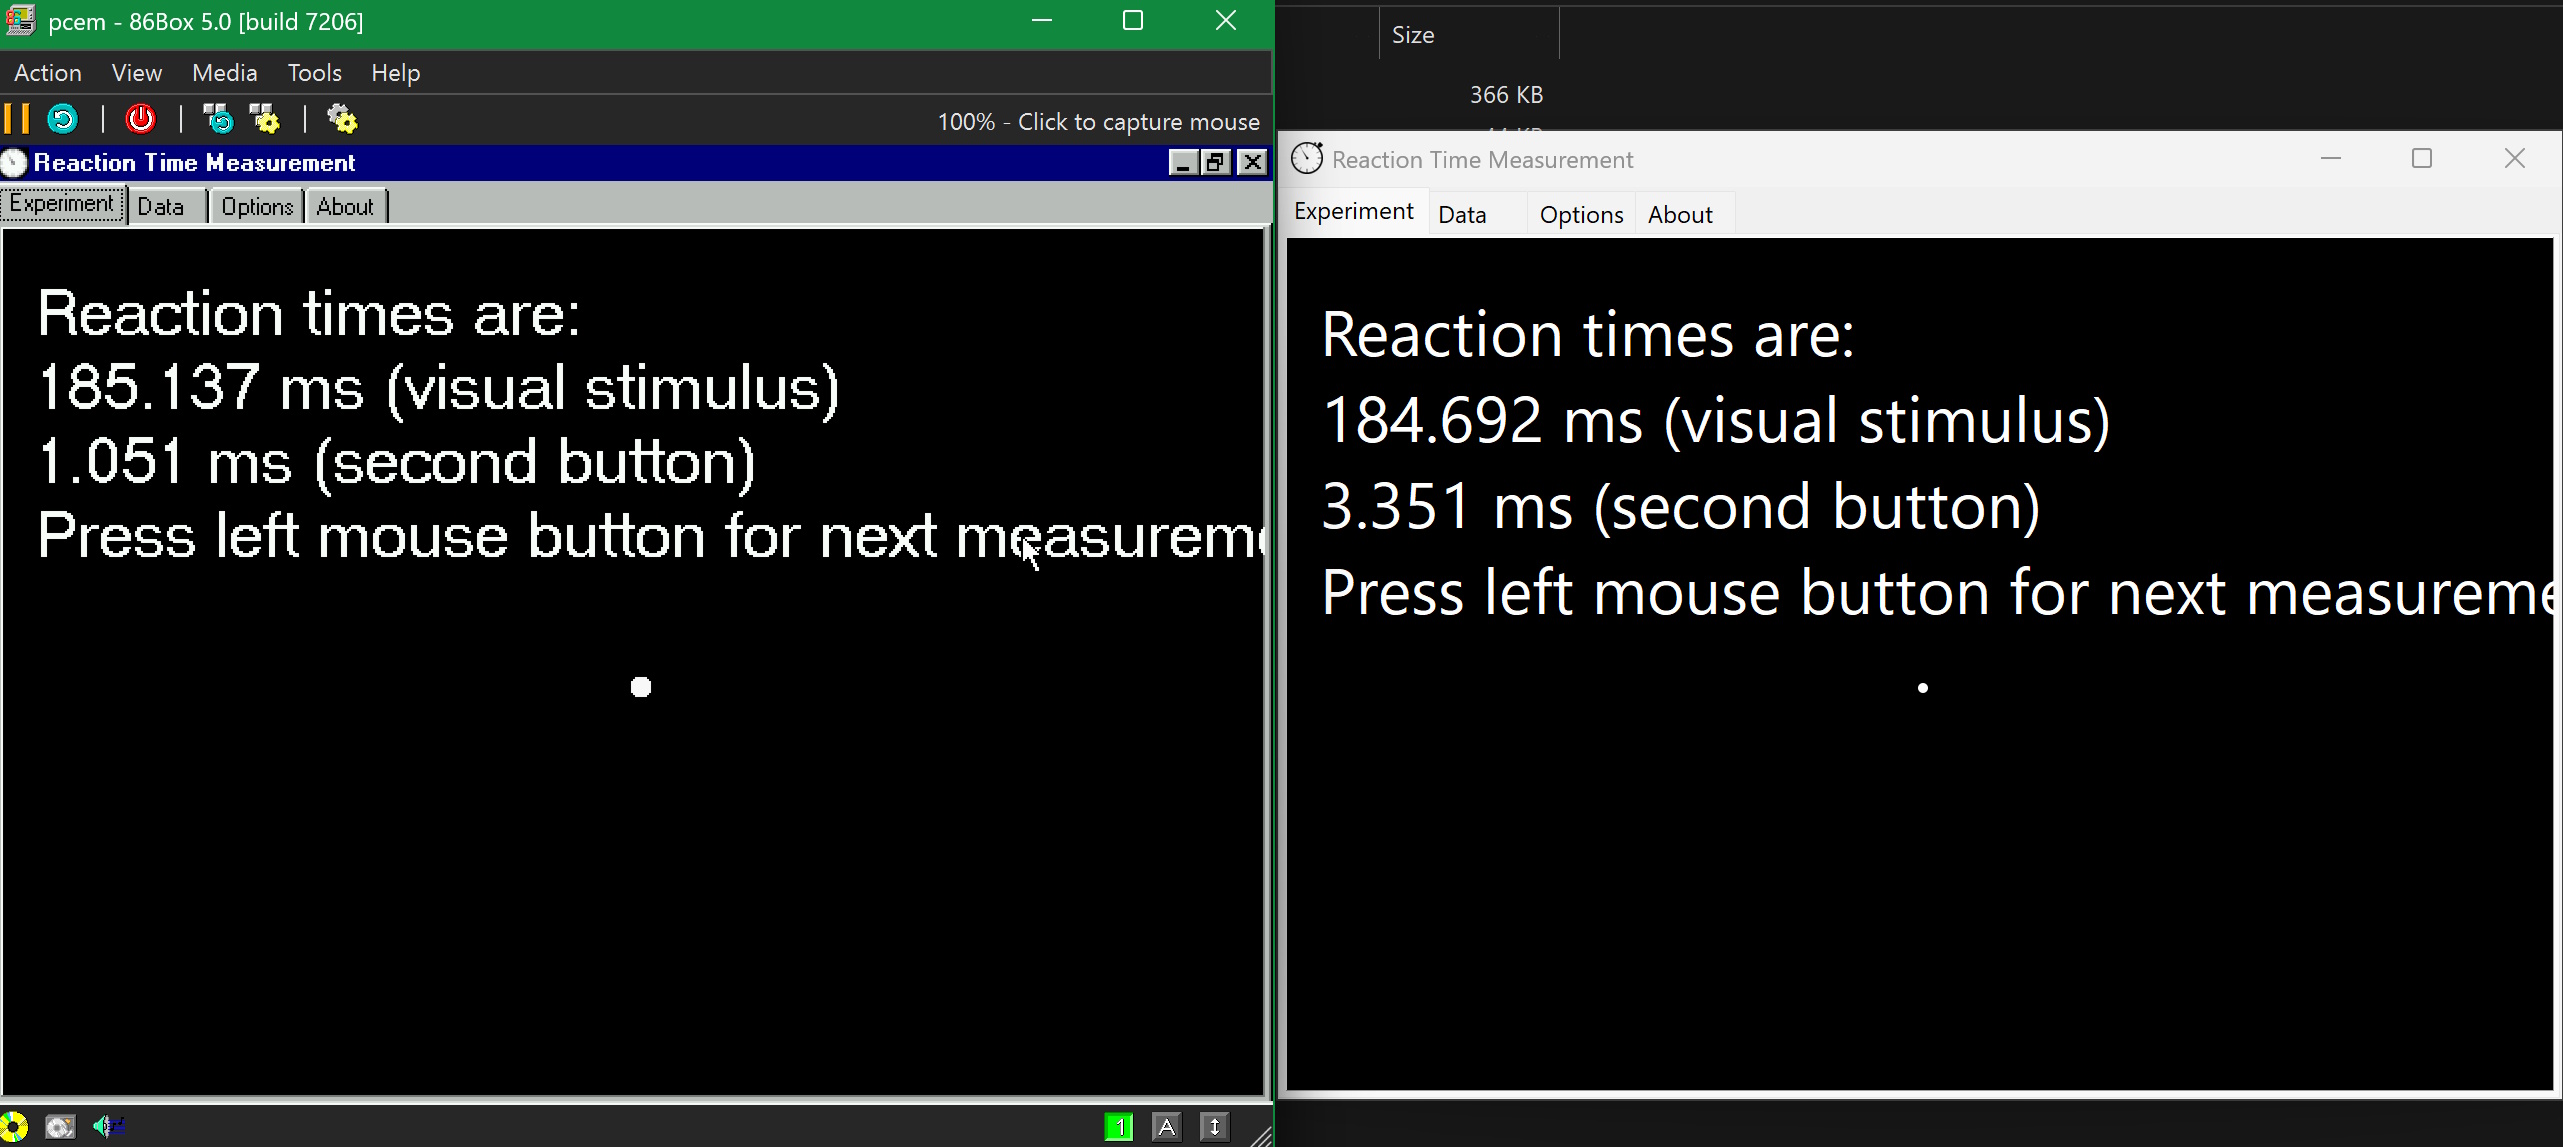Open the Help menu in 86Box
This screenshot has width=2563, height=1147.
(x=396, y=73)
